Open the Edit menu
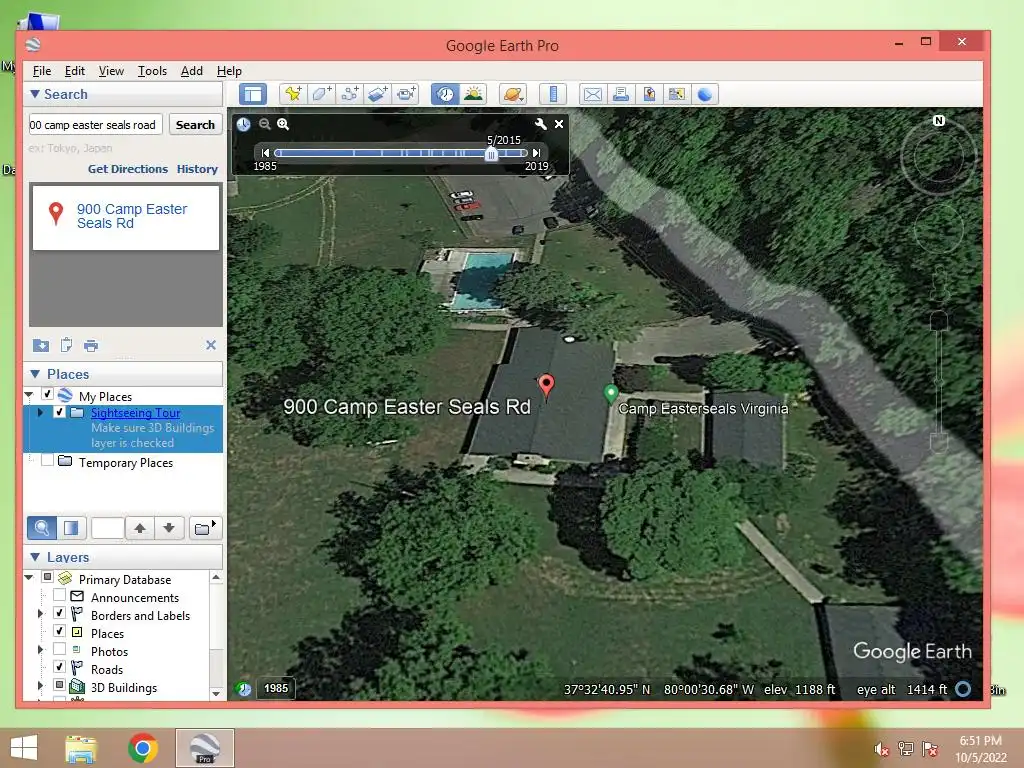The height and width of the screenshot is (768, 1024). (x=74, y=71)
